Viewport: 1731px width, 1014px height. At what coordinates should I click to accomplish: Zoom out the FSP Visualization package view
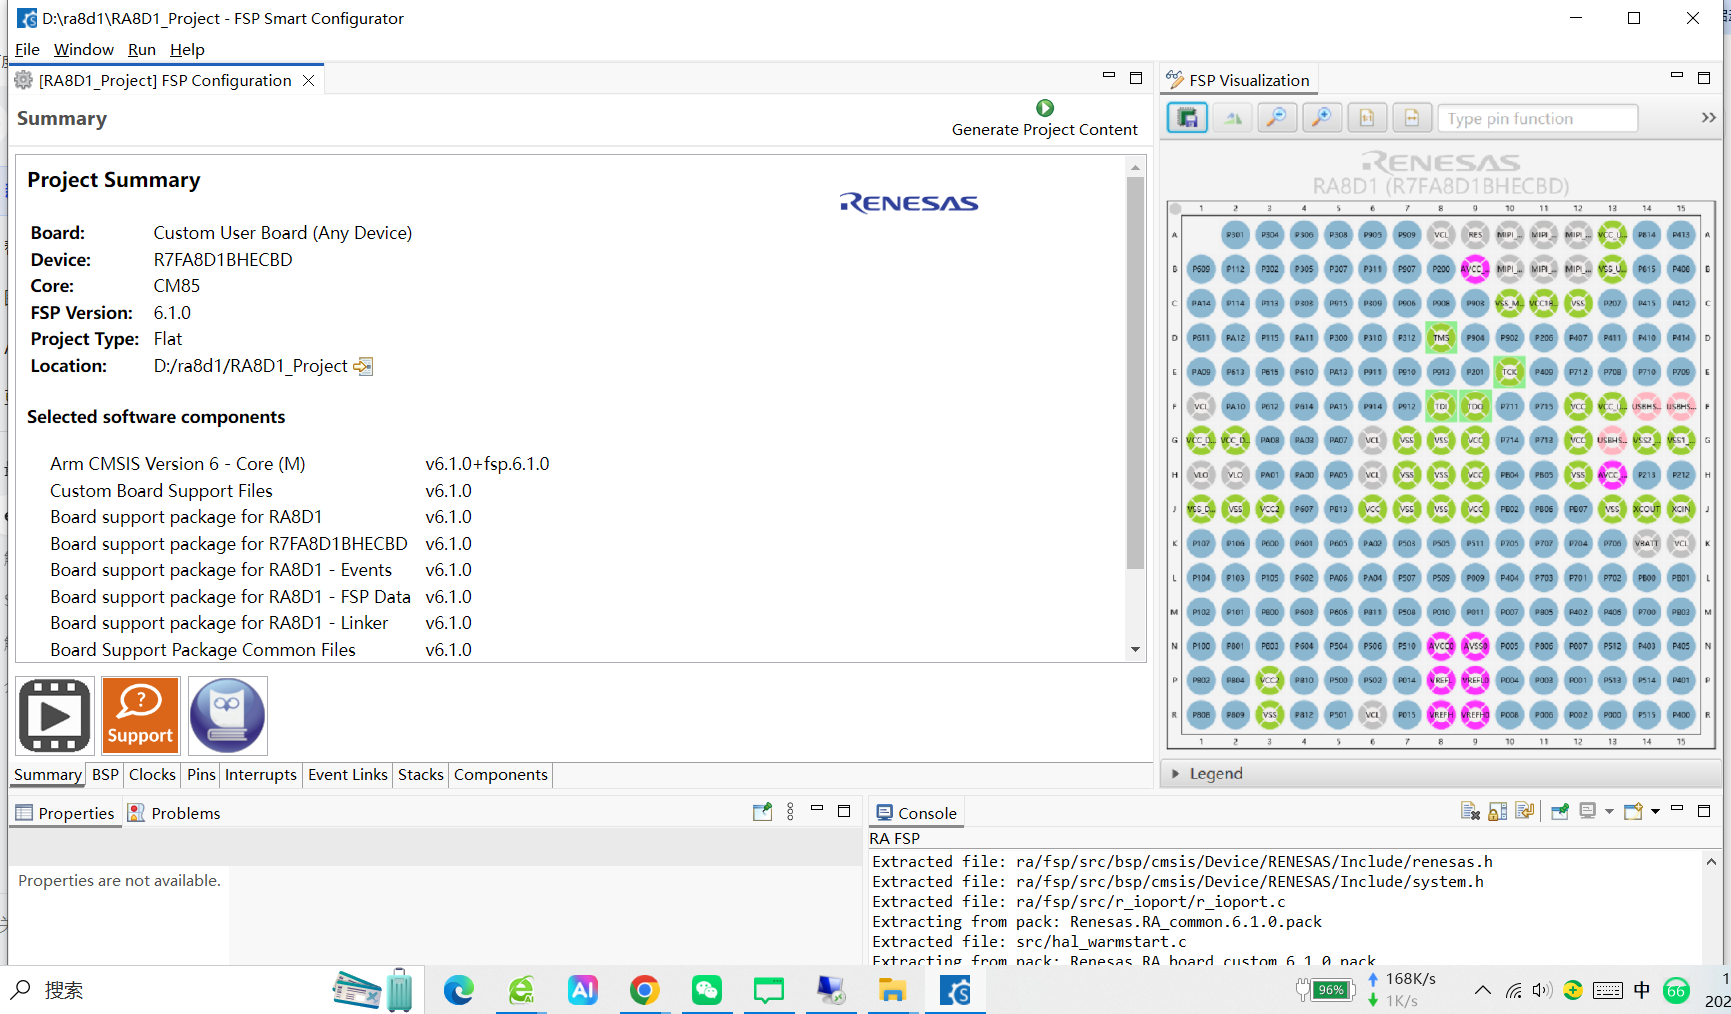1277,118
